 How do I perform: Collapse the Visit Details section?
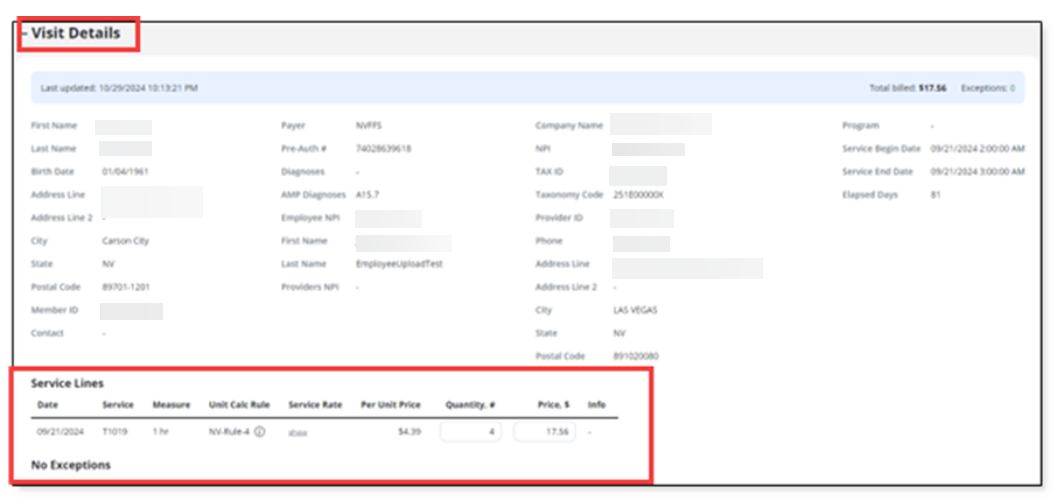point(25,34)
